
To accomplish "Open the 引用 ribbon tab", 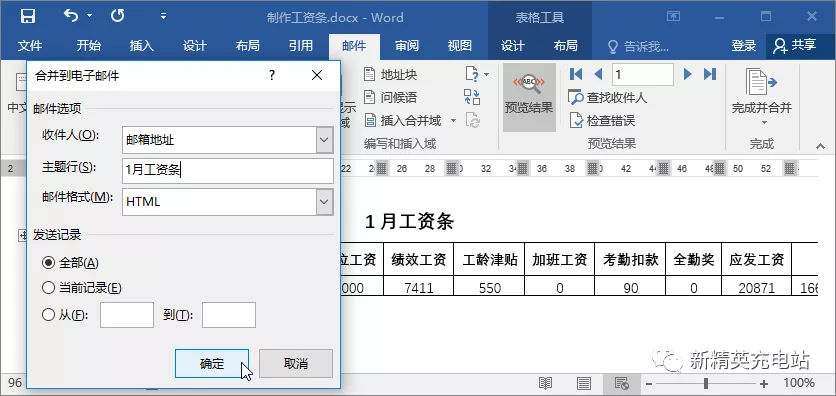I will tap(301, 46).
